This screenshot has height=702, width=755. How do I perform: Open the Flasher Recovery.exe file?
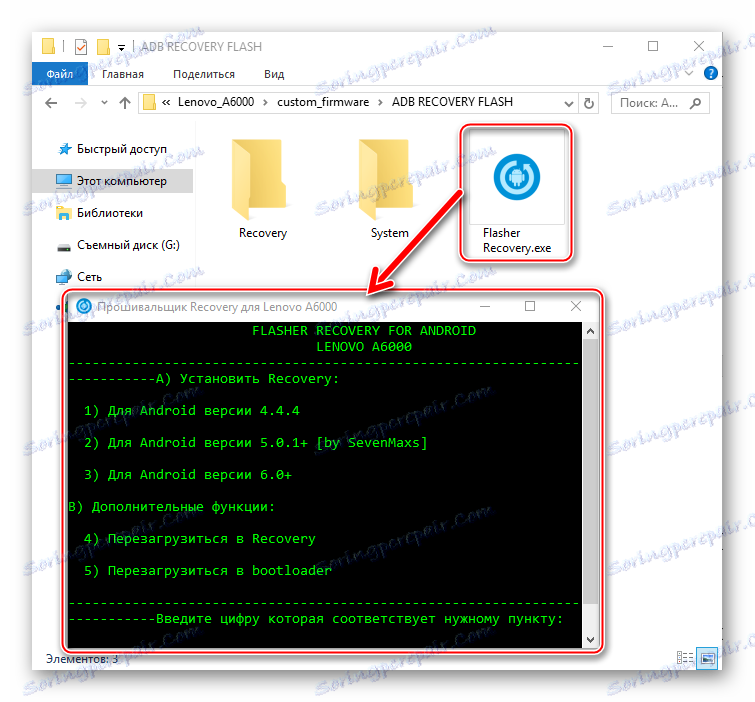[x=517, y=193]
